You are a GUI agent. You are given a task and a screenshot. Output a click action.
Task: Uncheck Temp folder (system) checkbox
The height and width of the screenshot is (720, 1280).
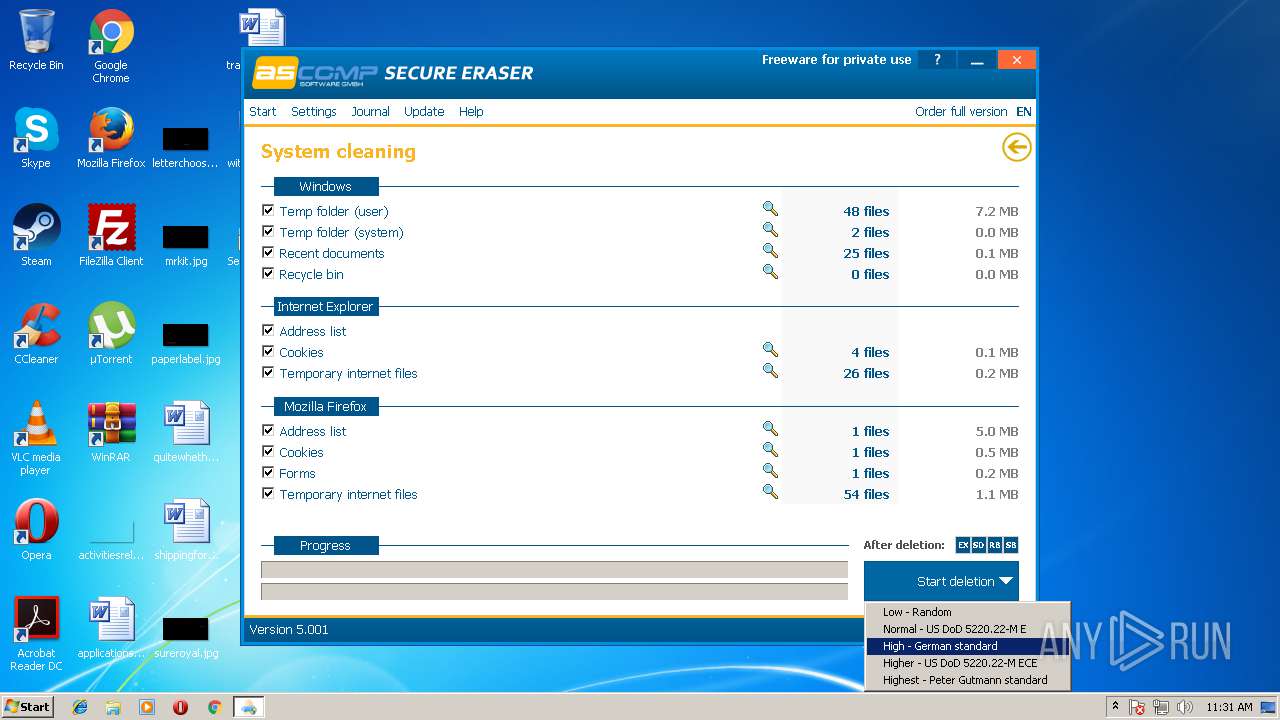click(x=268, y=232)
